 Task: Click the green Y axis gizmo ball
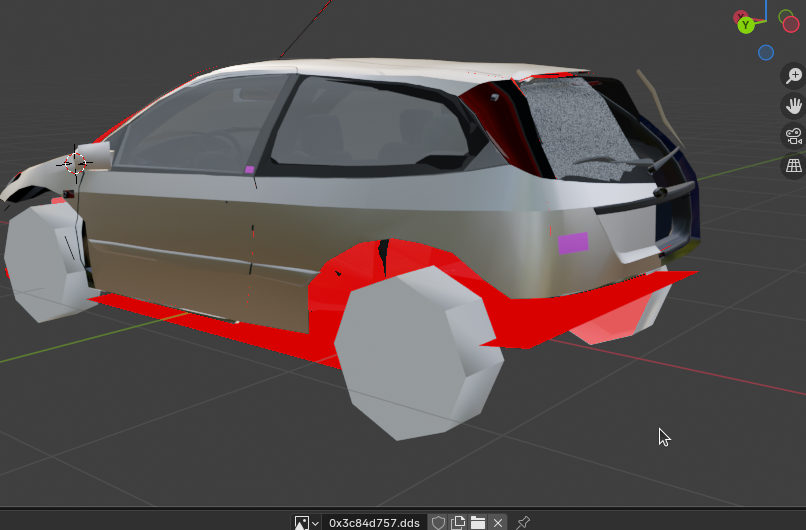click(746, 25)
